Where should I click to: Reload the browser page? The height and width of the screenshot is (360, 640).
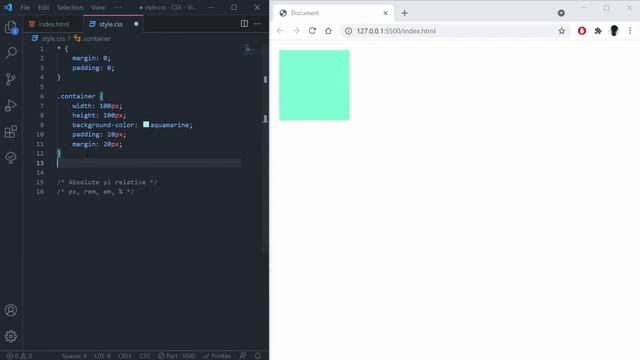[x=312, y=31]
